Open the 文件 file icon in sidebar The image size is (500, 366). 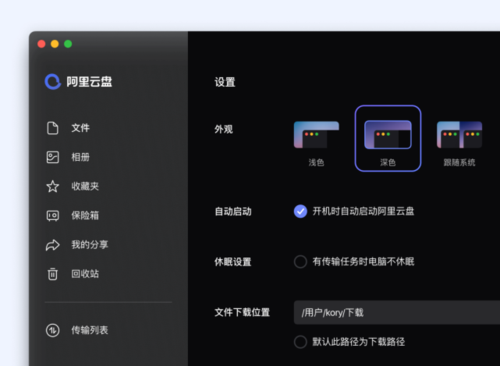pyautogui.click(x=53, y=128)
